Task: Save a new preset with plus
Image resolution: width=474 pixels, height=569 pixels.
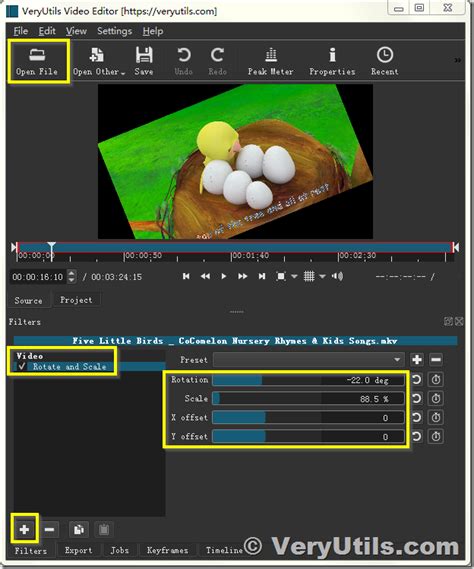Action: [x=417, y=360]
